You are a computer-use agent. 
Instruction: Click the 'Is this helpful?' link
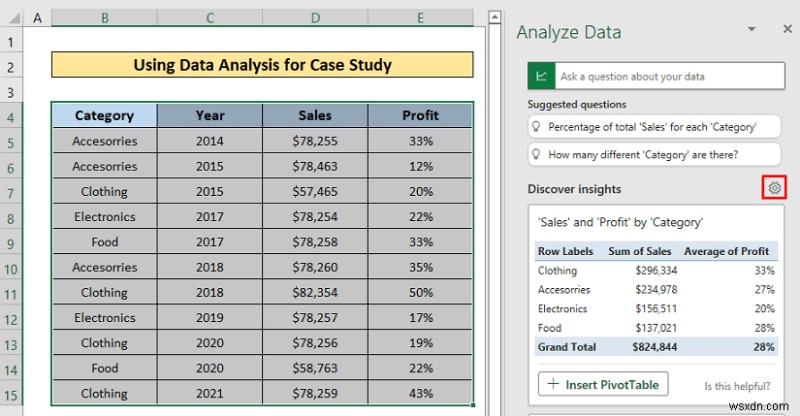point(737,386)
